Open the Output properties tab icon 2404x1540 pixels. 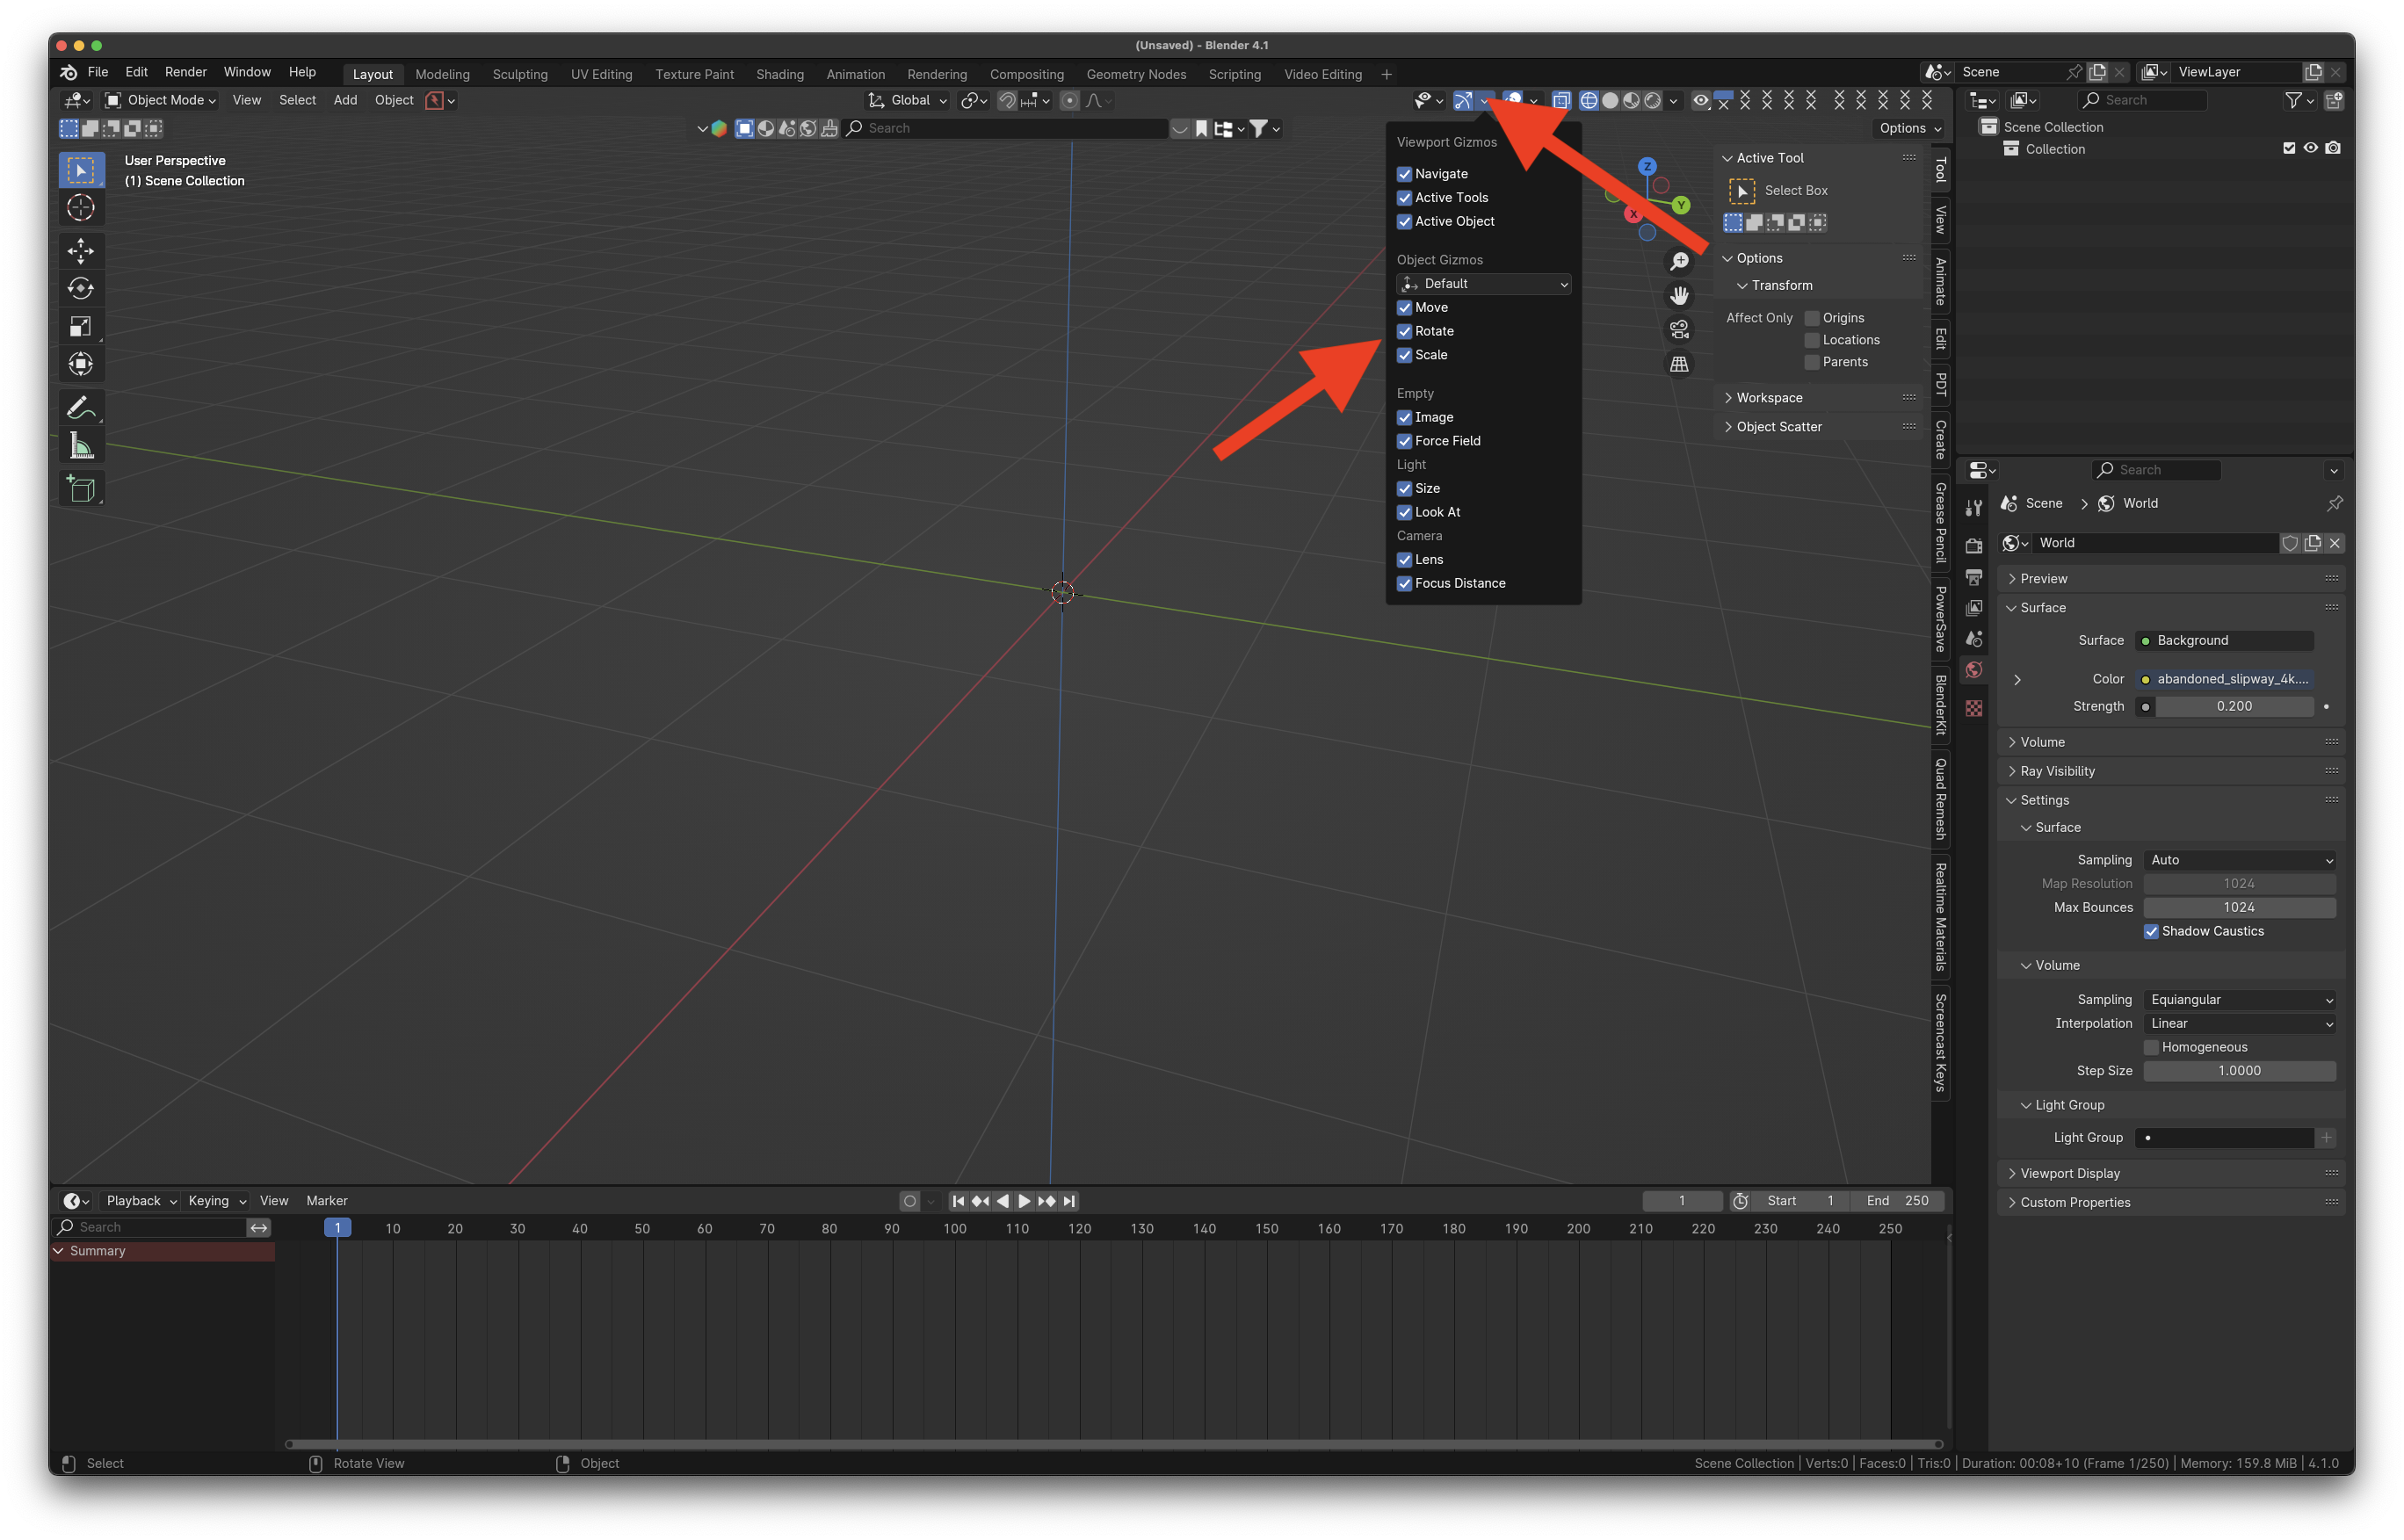click(1973, 577)
